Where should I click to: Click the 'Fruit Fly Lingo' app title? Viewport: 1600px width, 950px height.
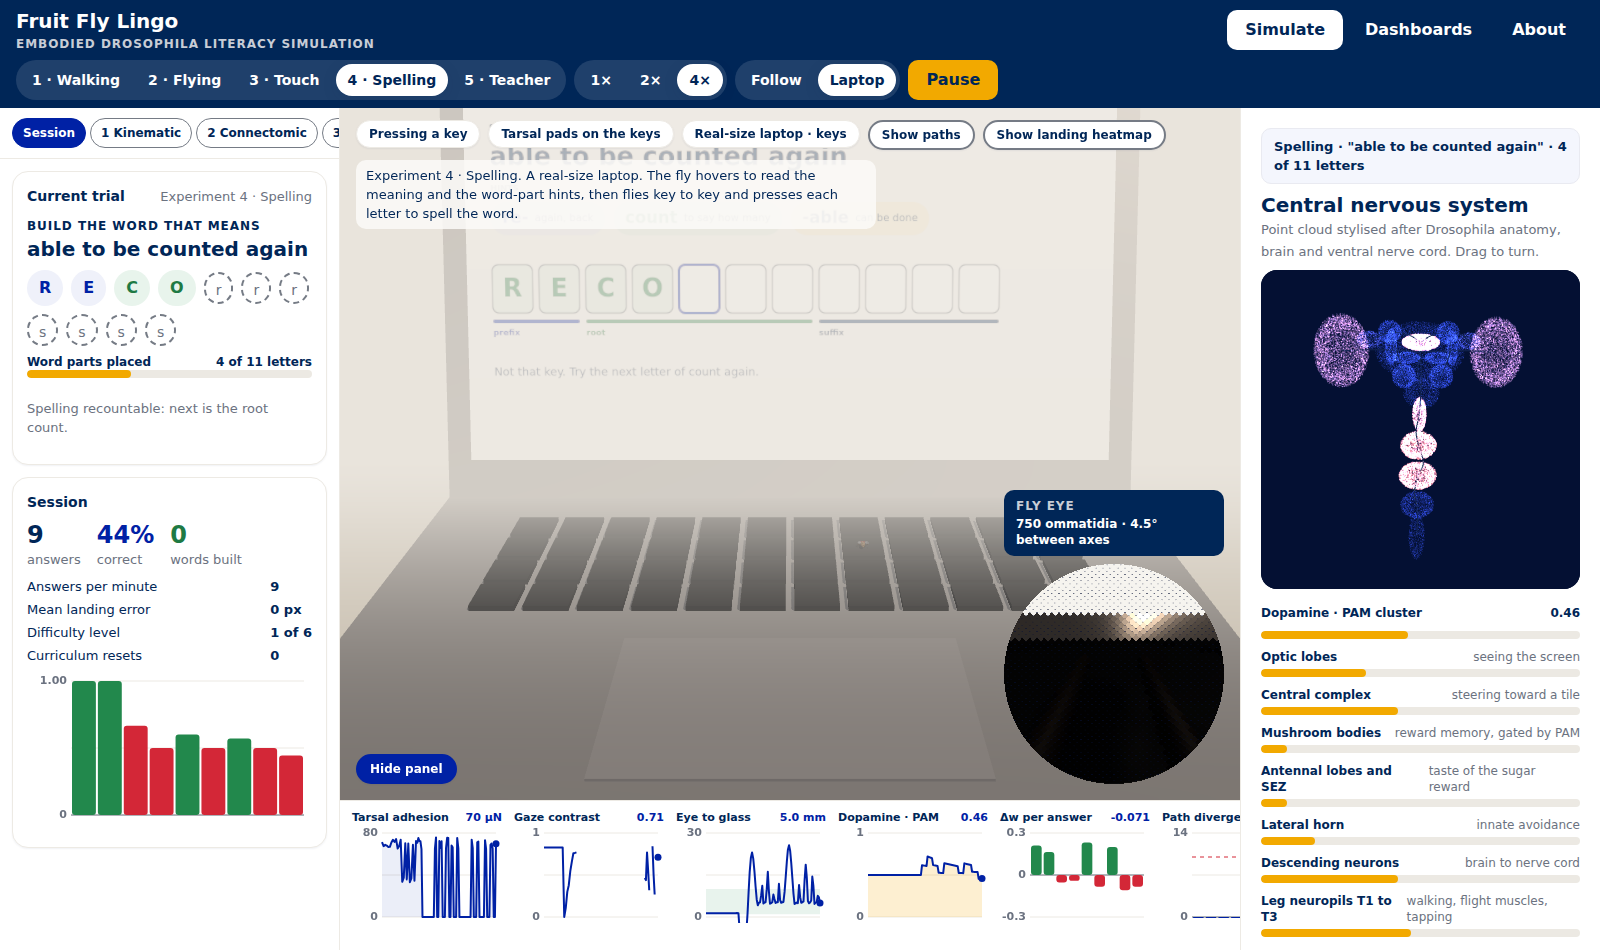tap(97, 21)
